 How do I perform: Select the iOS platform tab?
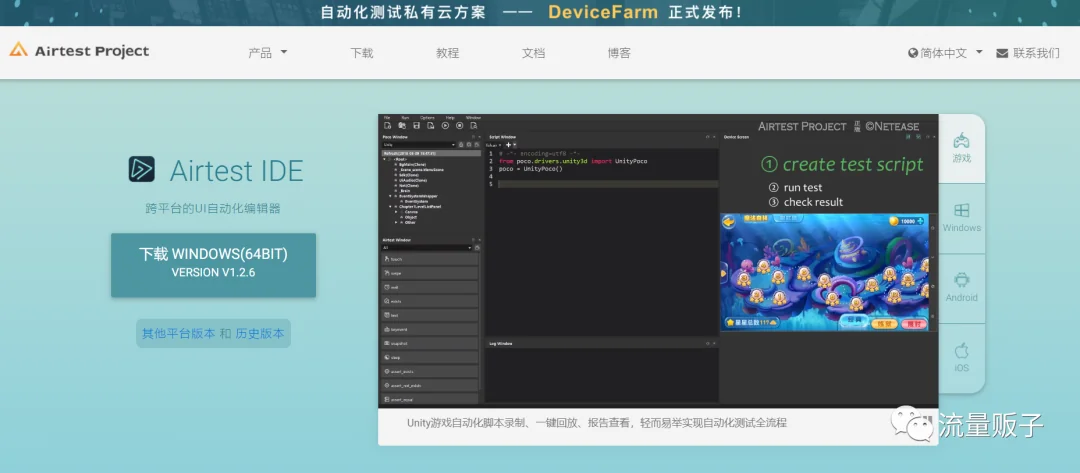pyautogui.click(x=962, y=358)
